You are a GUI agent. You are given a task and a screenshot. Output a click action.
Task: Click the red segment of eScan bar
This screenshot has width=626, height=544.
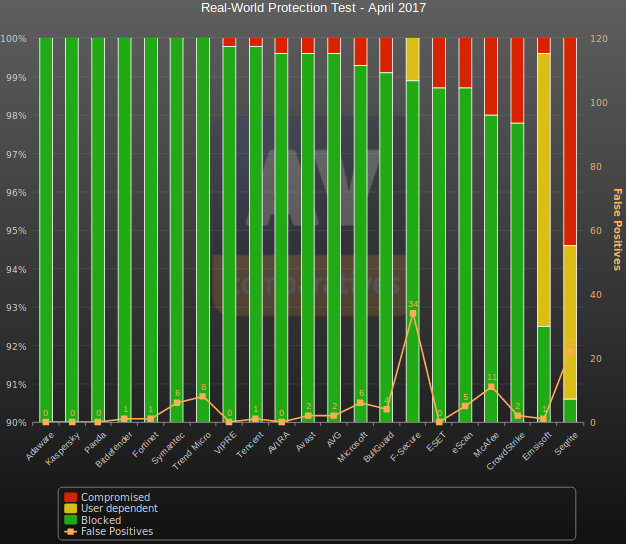(x=465, y=63)
